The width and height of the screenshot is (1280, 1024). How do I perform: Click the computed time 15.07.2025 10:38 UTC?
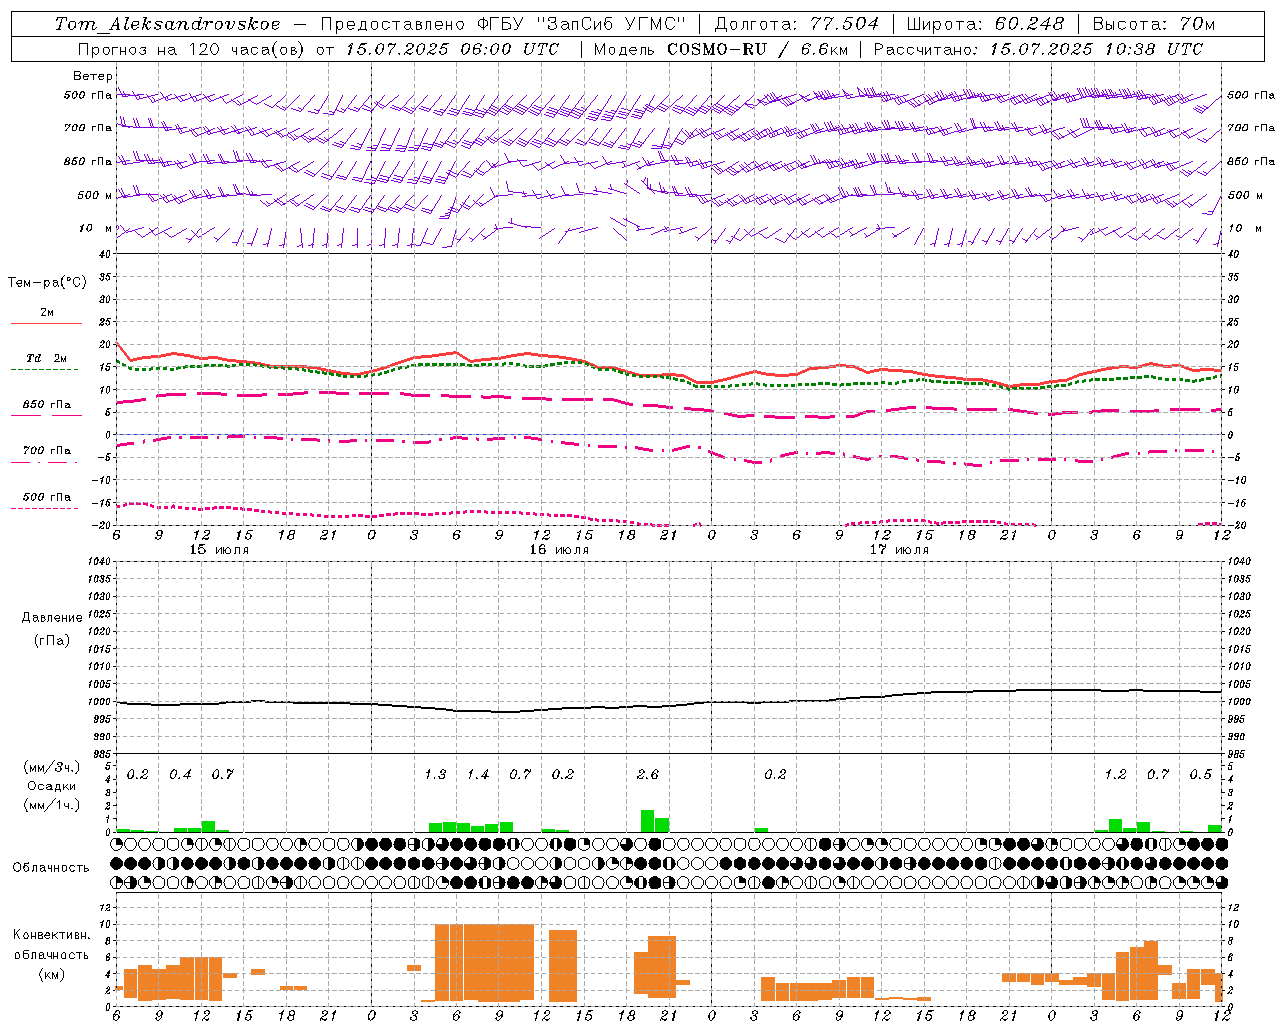tap(1096, 49)
